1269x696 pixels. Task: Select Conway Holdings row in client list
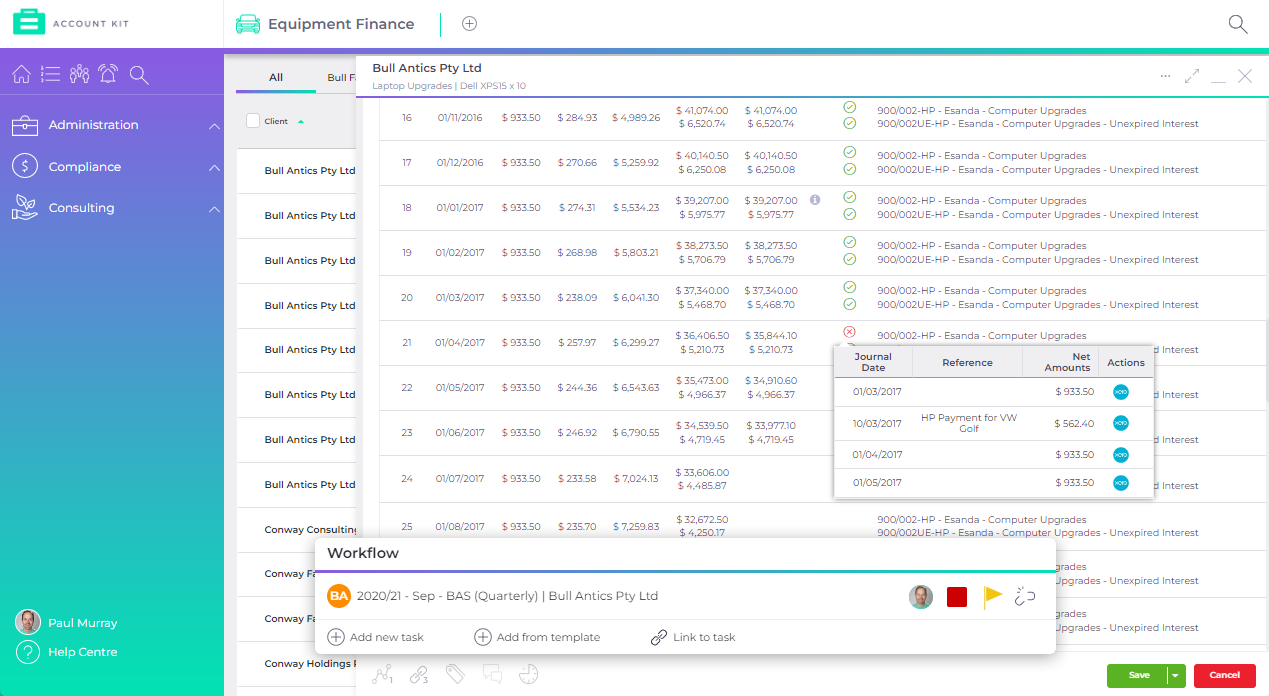pos(297,663)
